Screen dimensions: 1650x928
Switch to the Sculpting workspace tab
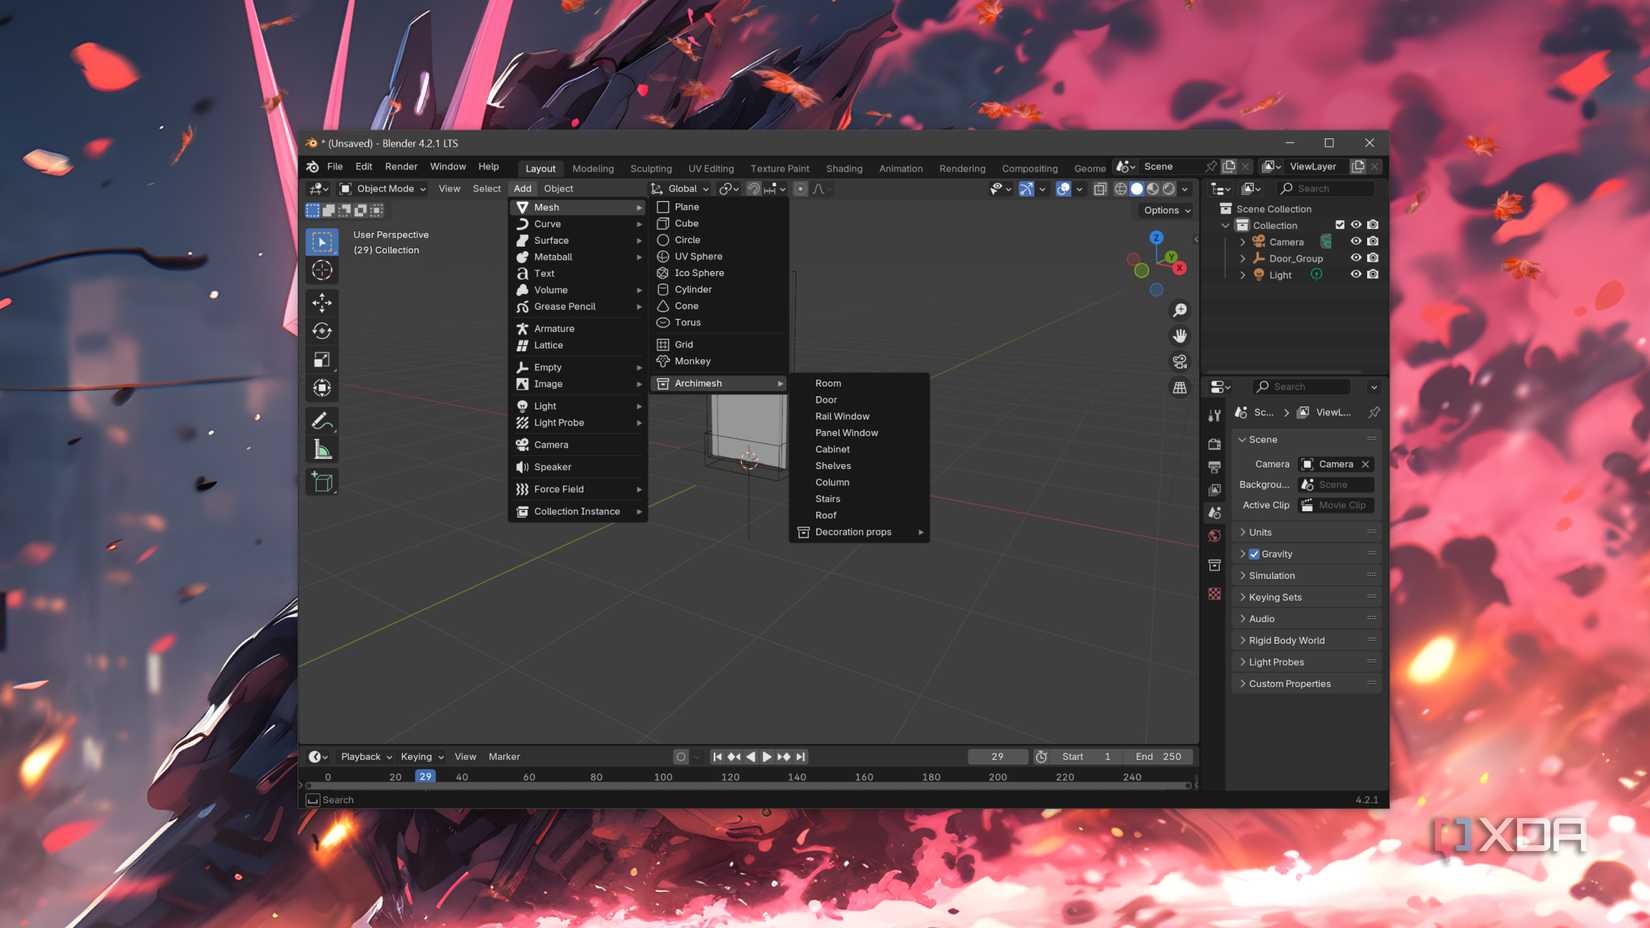point(650,168)
